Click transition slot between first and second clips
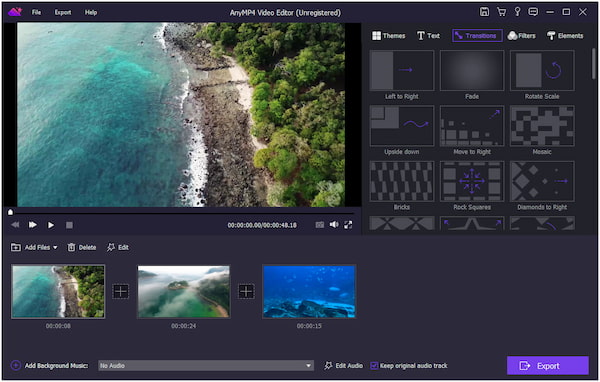600x382 pixels. [x=121, y=292]
